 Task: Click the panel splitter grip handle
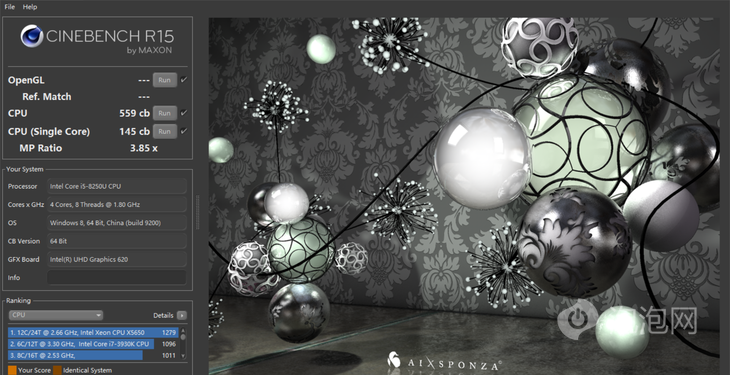click(197, 211)
